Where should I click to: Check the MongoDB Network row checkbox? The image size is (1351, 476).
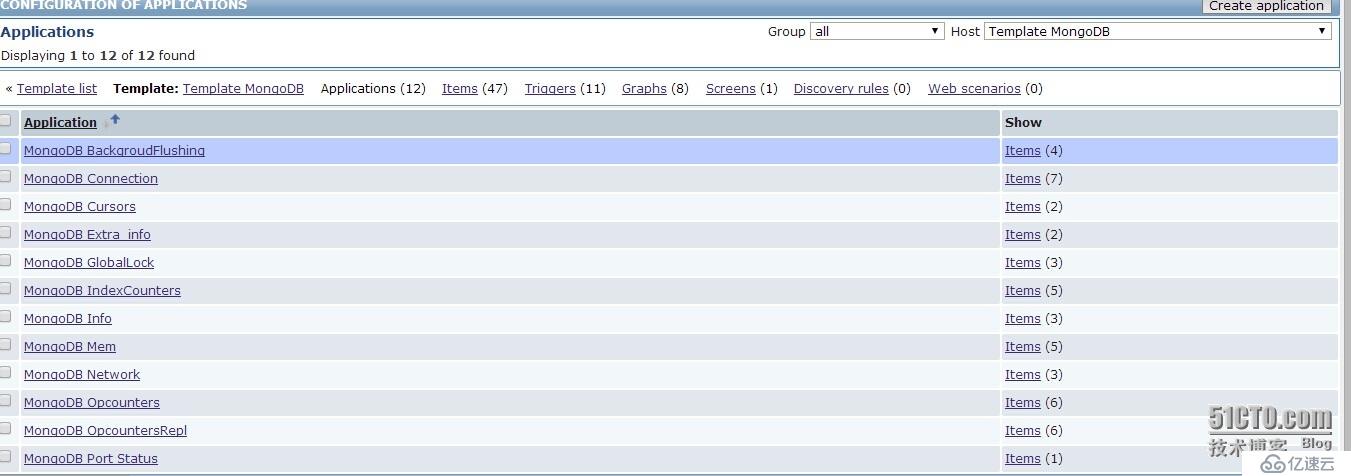tap(6, 372)
